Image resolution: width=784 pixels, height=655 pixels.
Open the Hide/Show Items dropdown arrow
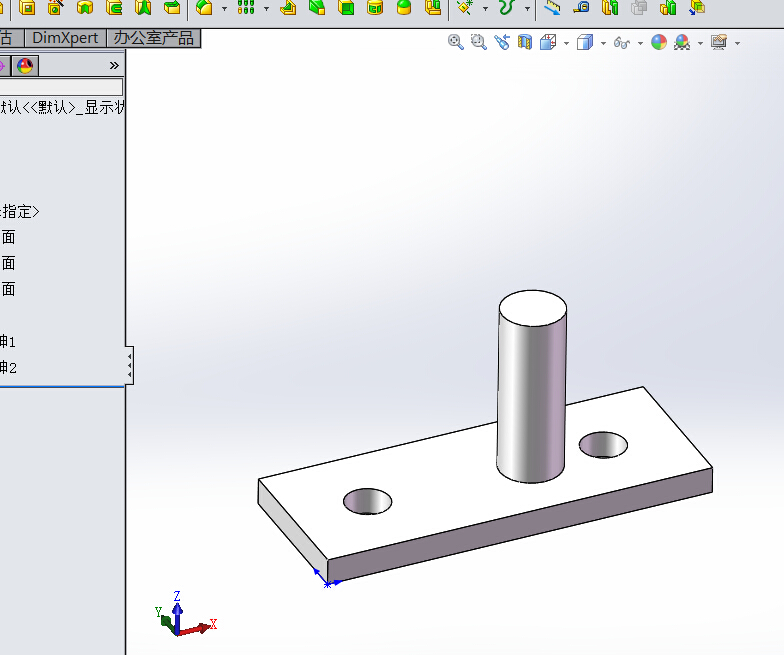point(640,44)
